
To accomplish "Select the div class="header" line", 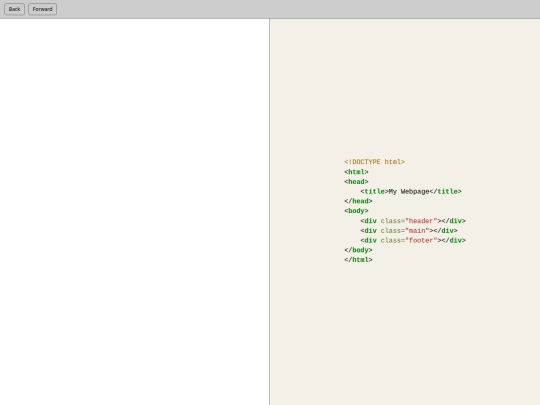I will click(x=413, y=221).
